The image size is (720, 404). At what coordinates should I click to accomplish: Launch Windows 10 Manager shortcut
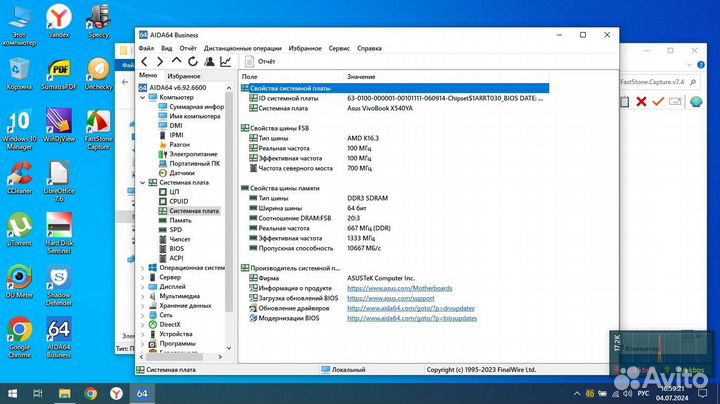coord(19,130)
